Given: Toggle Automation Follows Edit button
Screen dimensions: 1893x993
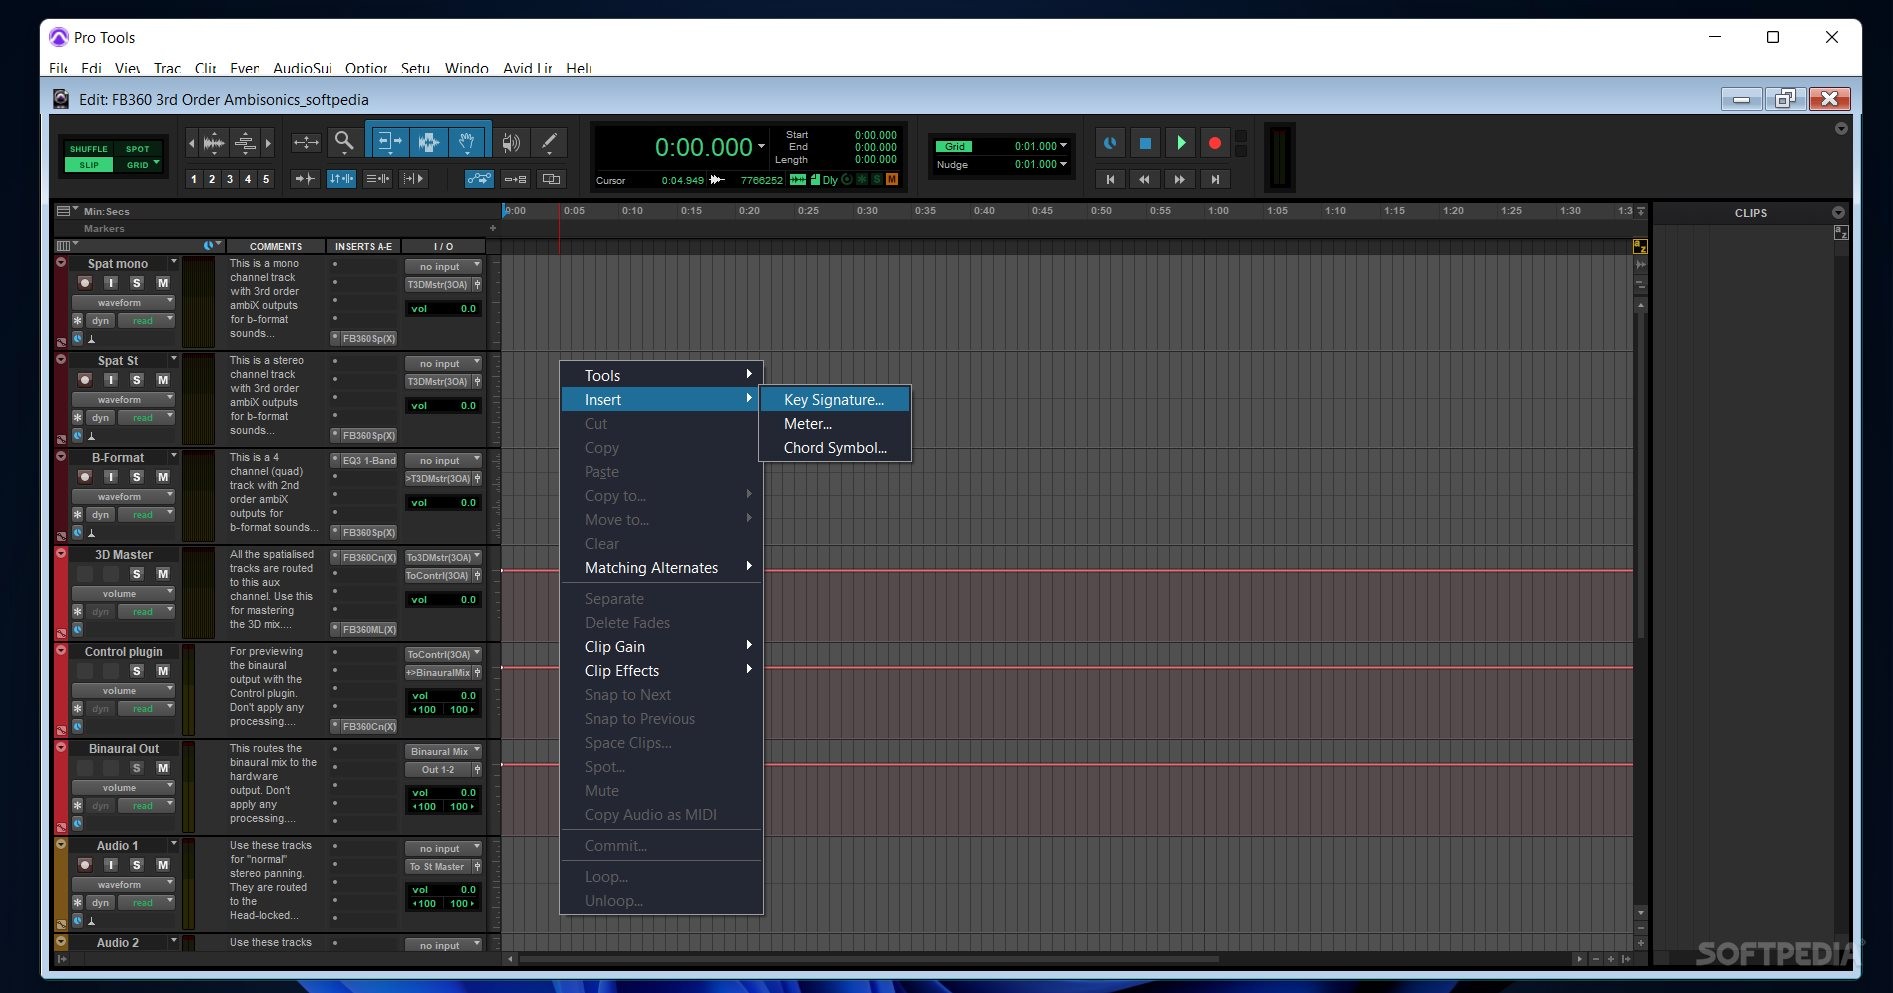Looking at the screenshot, I should [479, 179].
